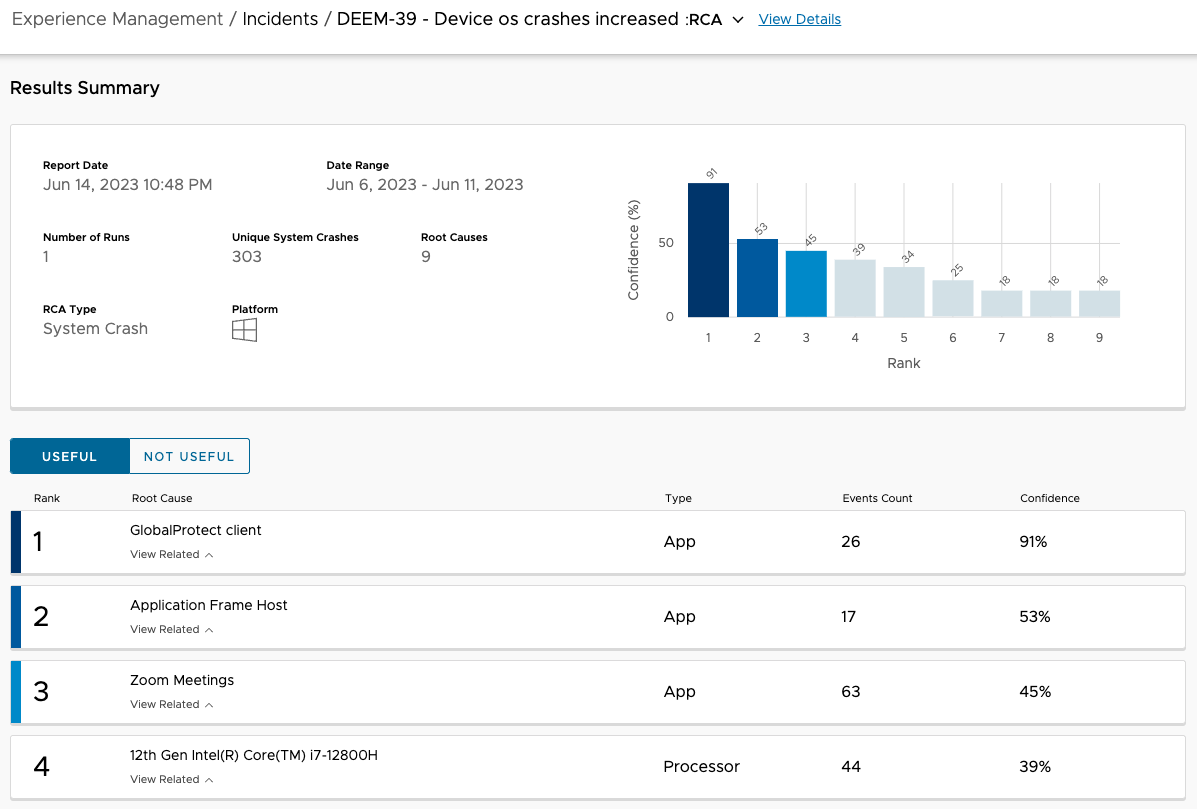Click the Experience Management breadcrumb

[x=117, y=19]
